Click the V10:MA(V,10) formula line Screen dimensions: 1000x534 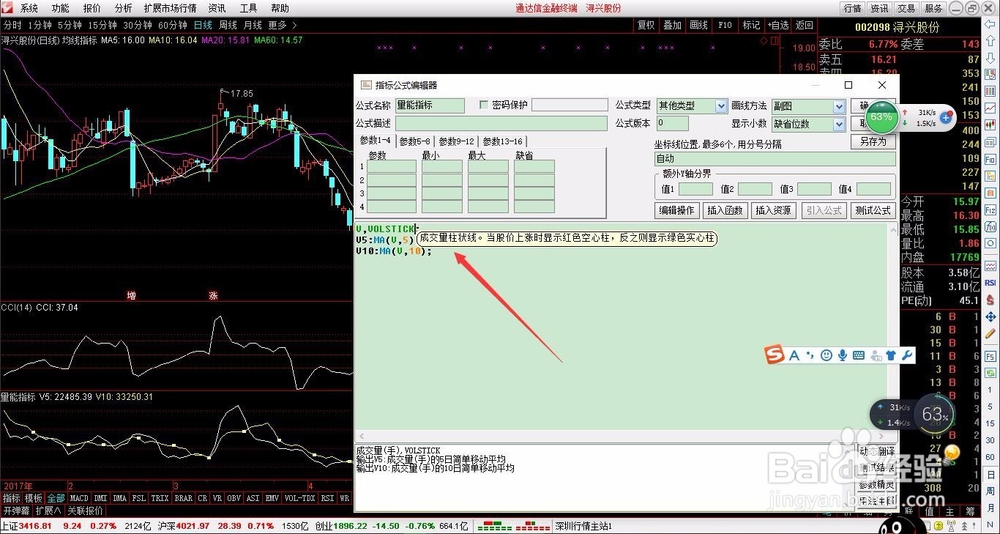click(x=393, y=251)
